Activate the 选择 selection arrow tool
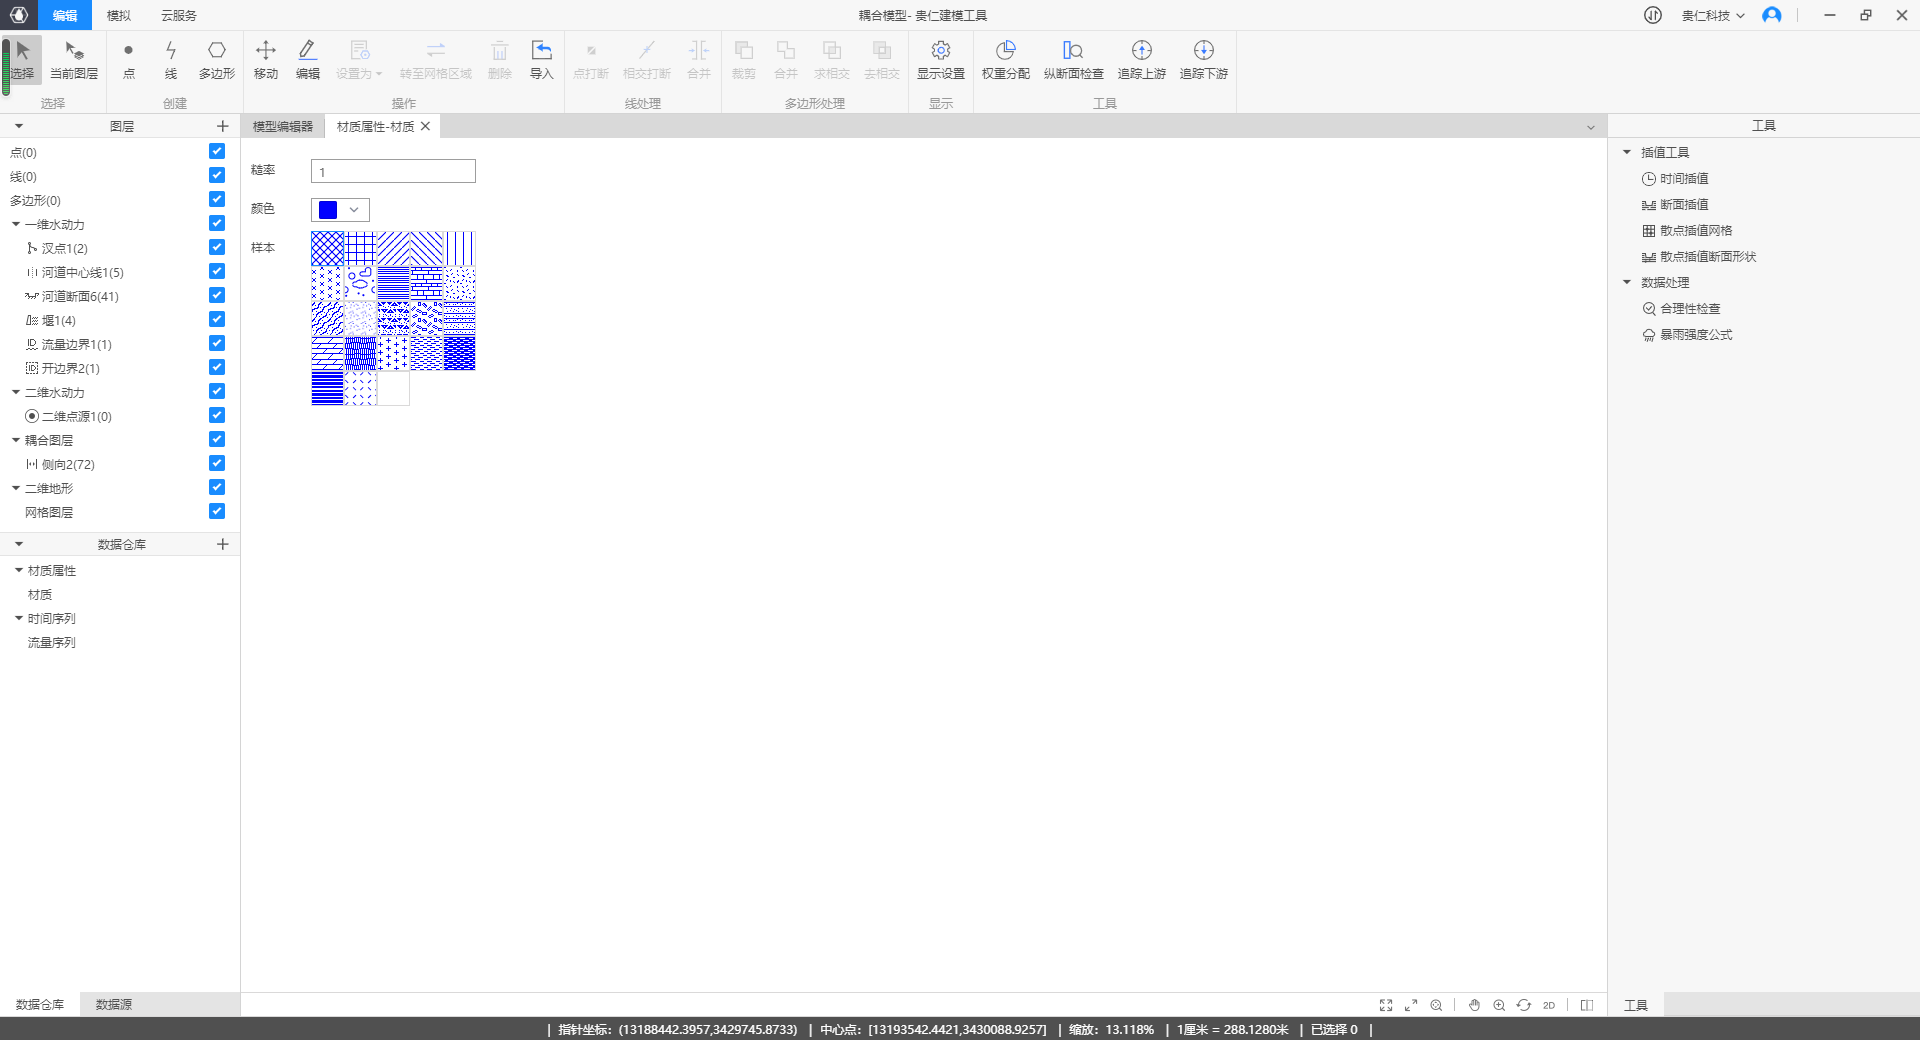 click(22, 60)
